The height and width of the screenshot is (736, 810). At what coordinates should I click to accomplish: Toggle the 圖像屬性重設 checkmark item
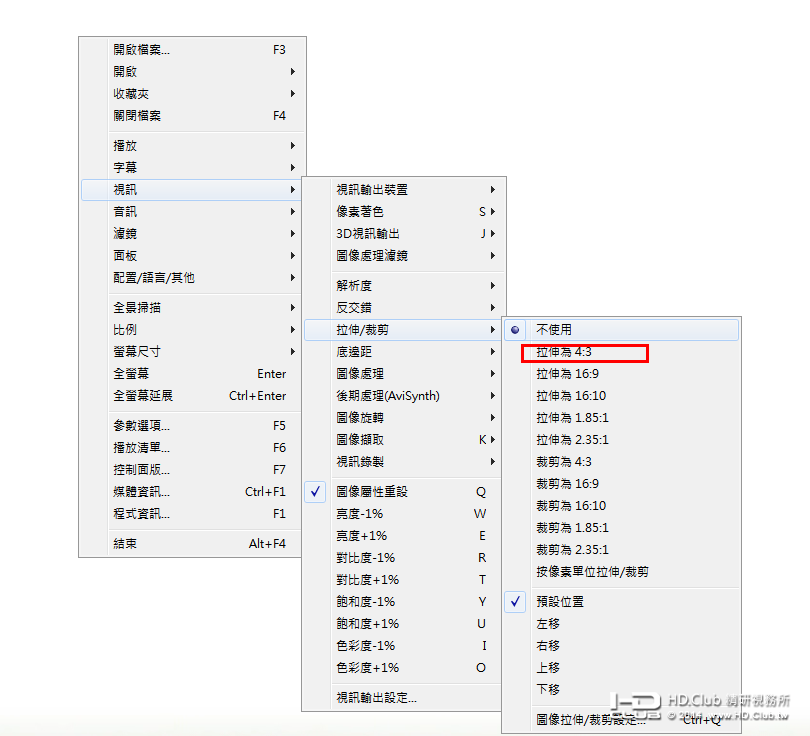(x=401, y=492)
